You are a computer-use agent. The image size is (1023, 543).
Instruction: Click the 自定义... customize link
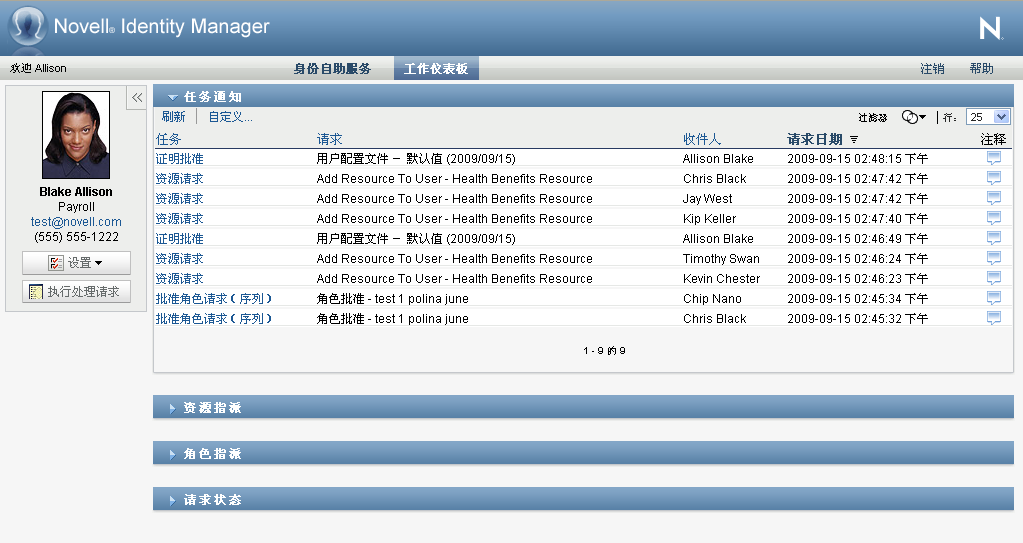point(230,117)
